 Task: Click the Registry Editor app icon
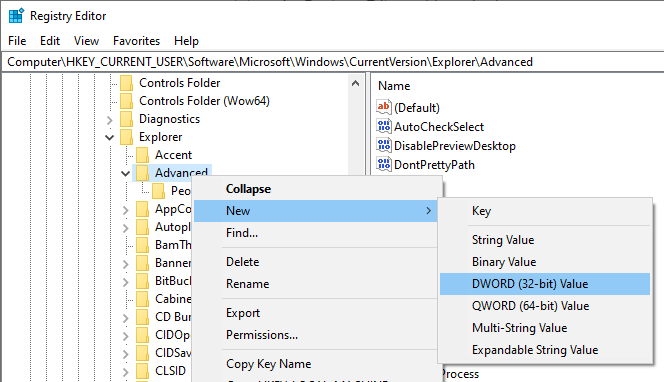[16, 16]
